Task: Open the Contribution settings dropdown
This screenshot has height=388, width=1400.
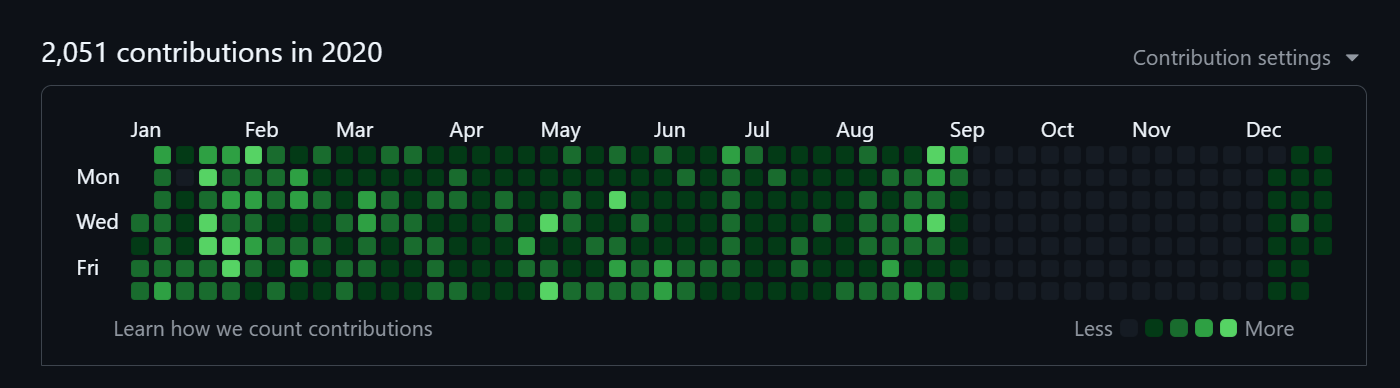Action: click(1246, 58)
